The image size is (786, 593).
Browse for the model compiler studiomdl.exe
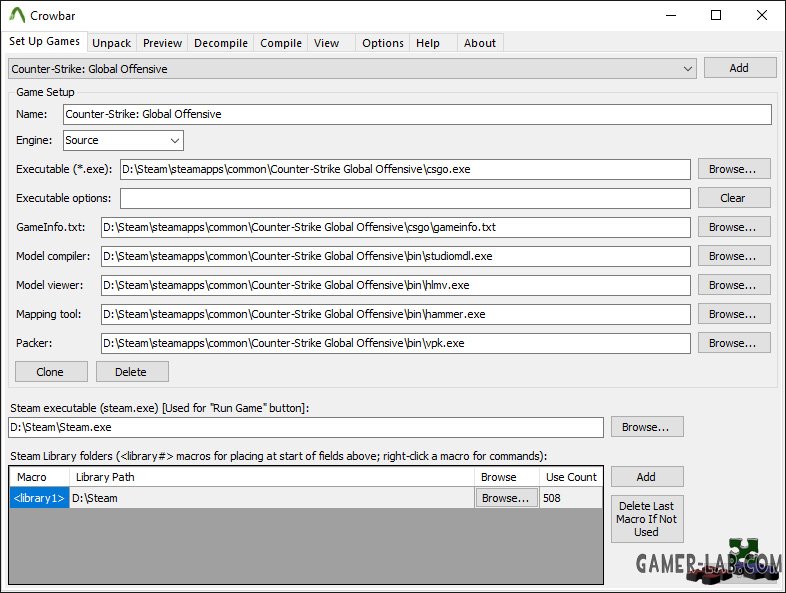coord(734,256)
